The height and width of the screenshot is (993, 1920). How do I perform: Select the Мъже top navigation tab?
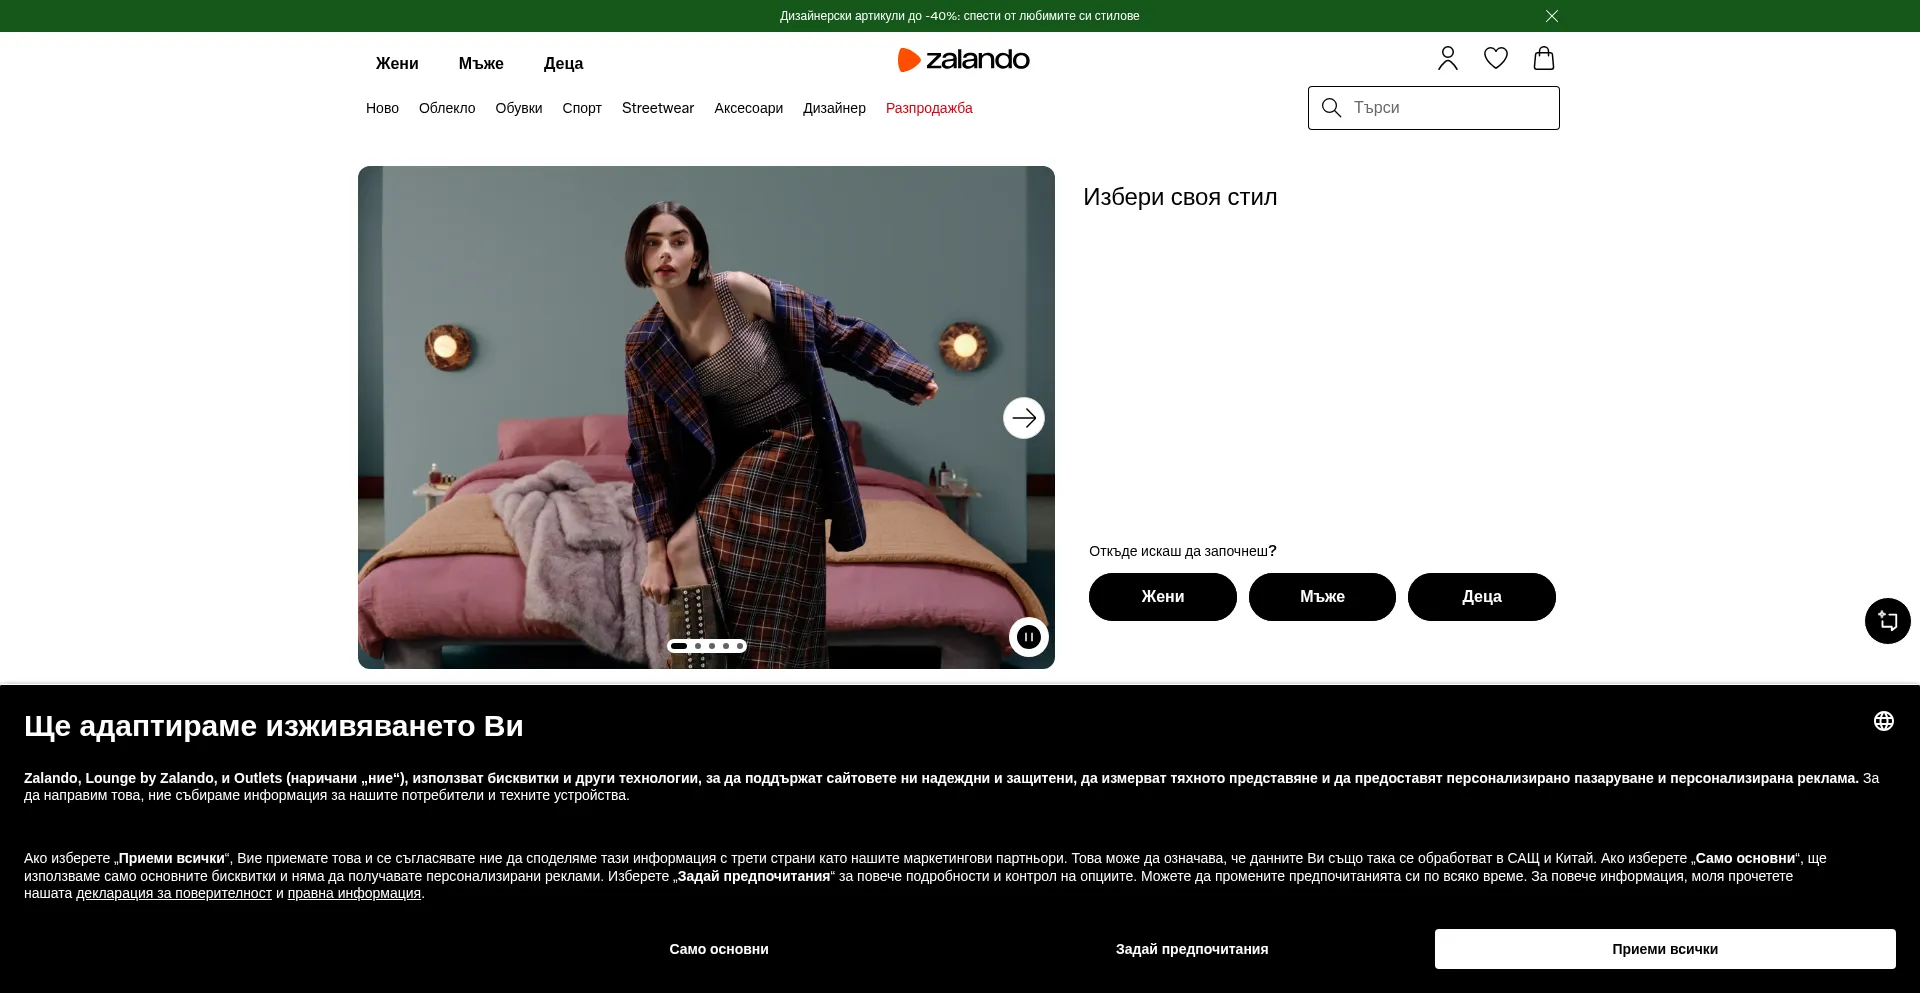[x=481, y=63]
